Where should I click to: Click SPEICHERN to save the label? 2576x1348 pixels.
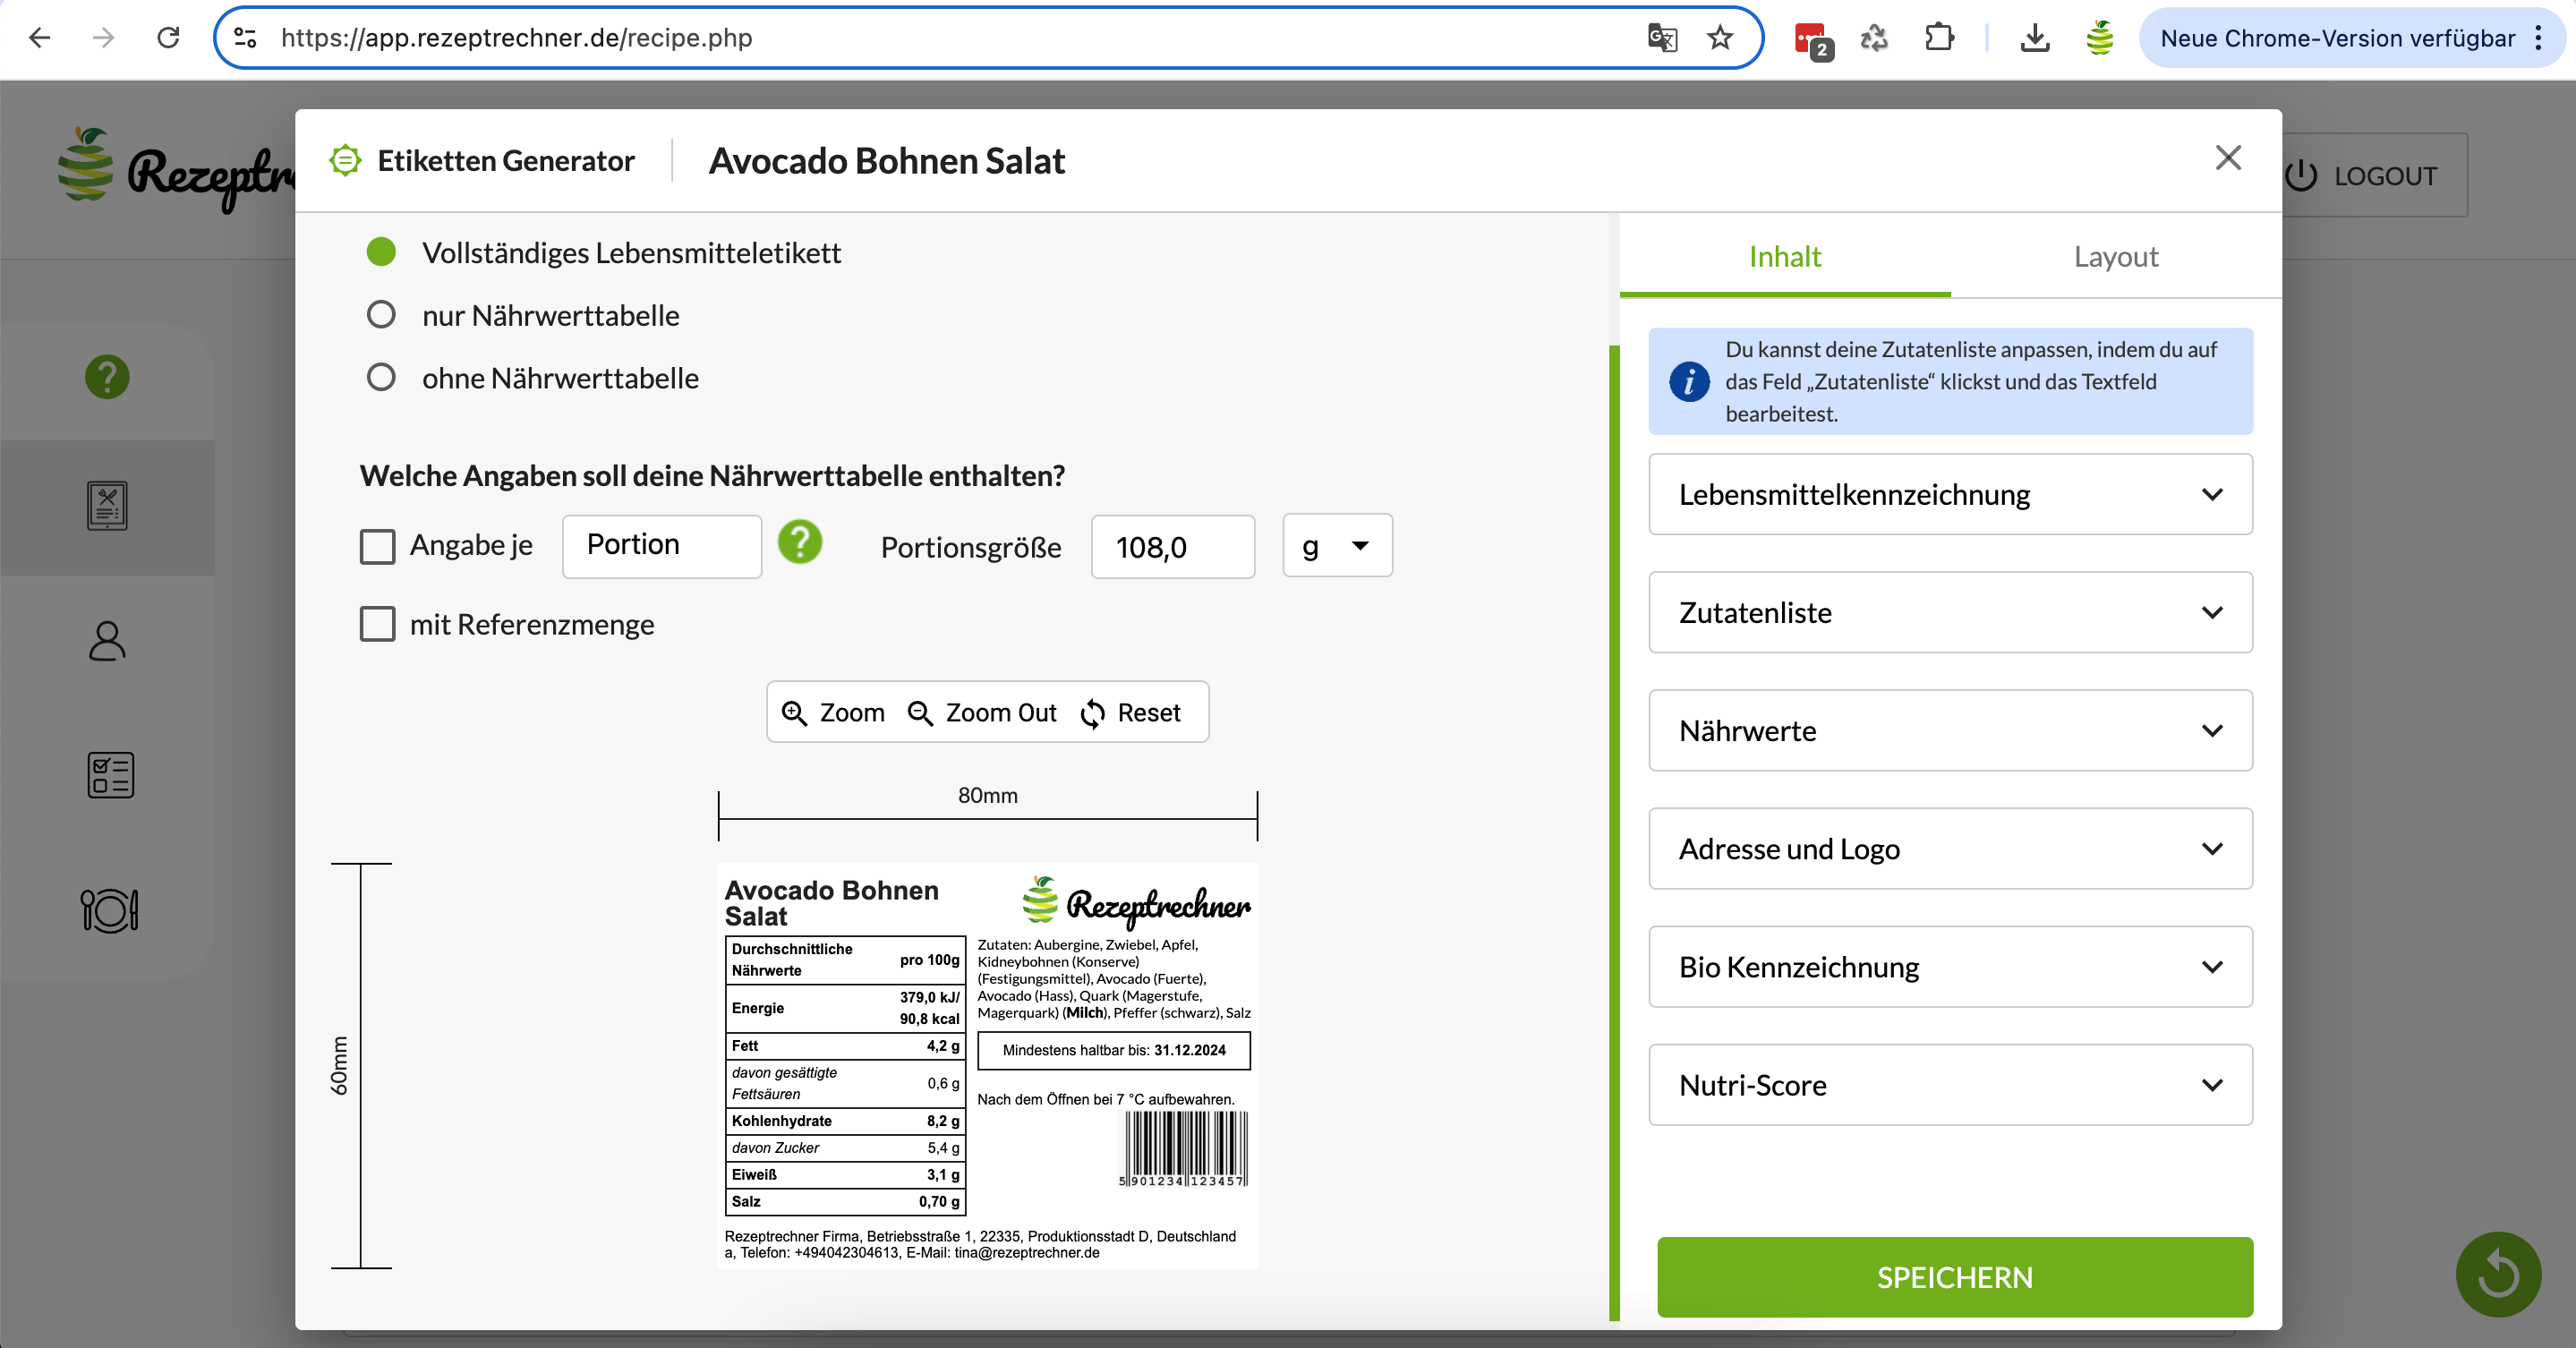click(1955, 1277)
